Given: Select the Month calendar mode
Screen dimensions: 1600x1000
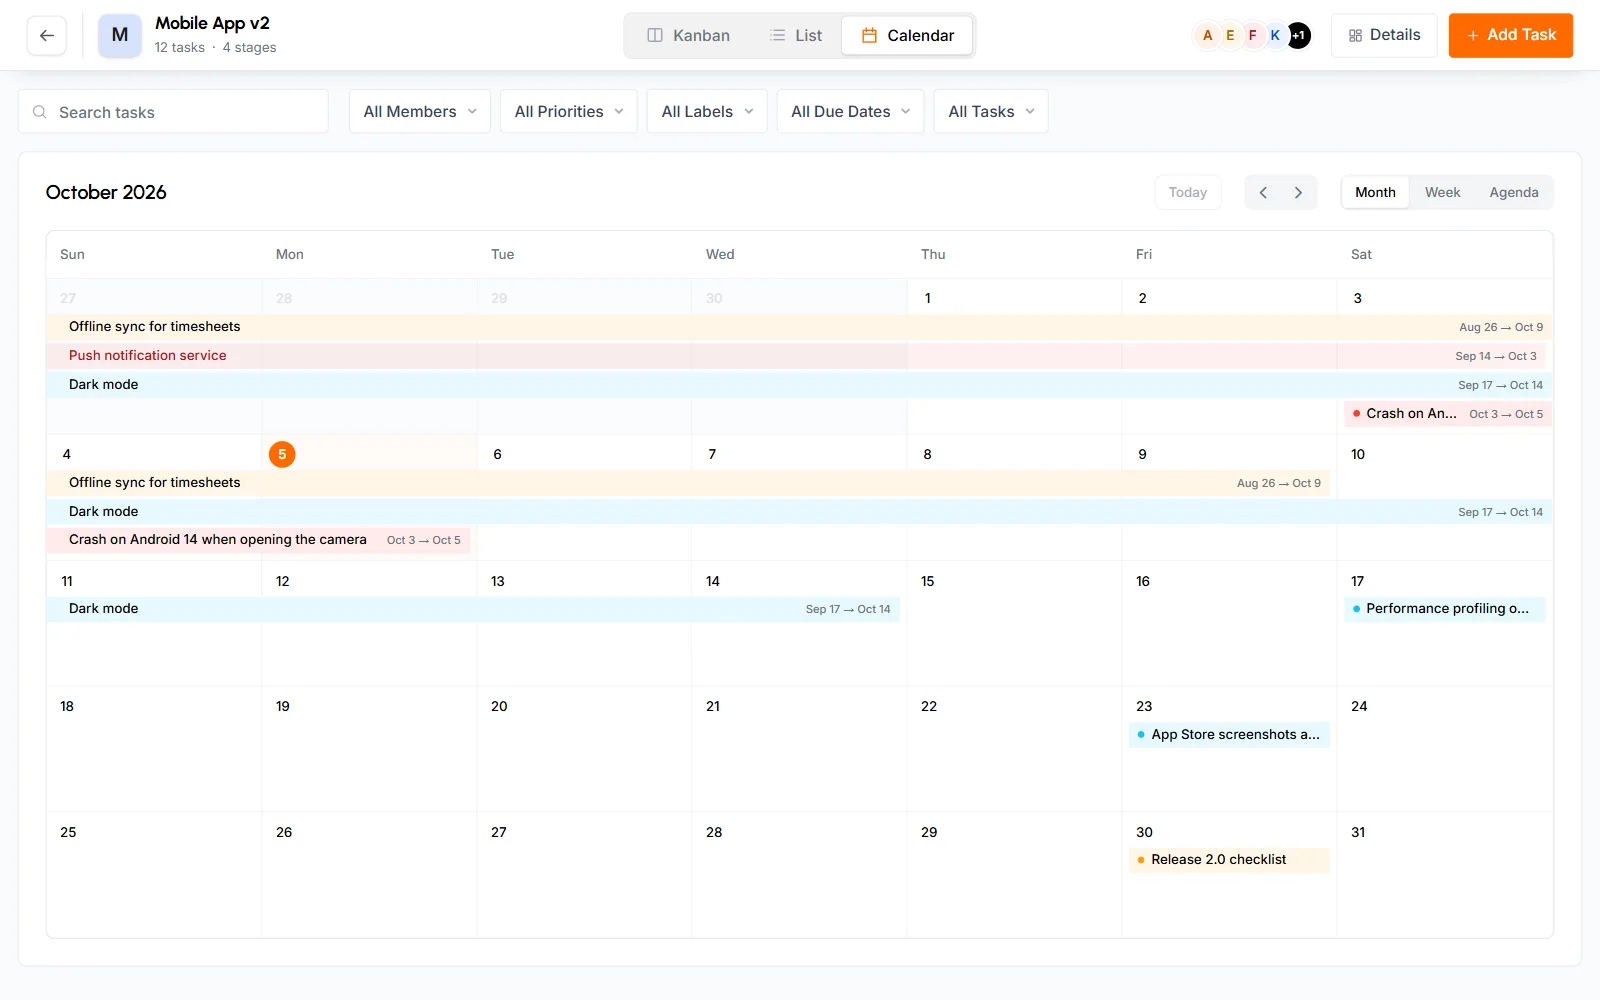Looking at the screenshot, I should [1375, 192].
